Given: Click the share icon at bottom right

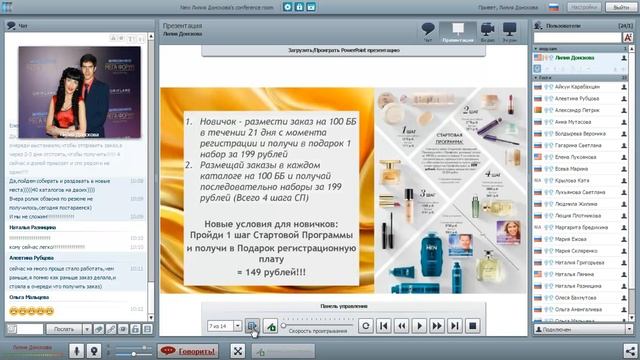Looking at the screenshot, I should [631, 351].
